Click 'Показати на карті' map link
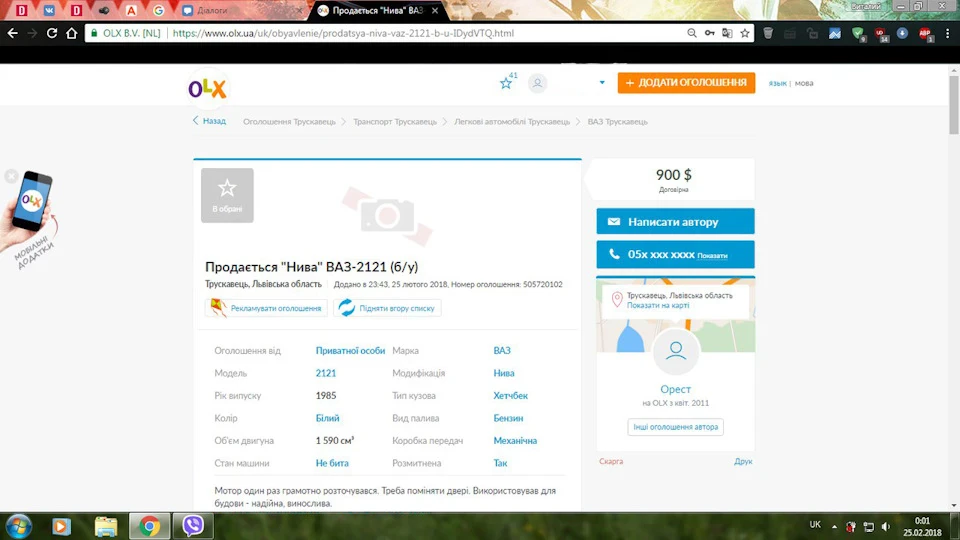 point(658,306)
